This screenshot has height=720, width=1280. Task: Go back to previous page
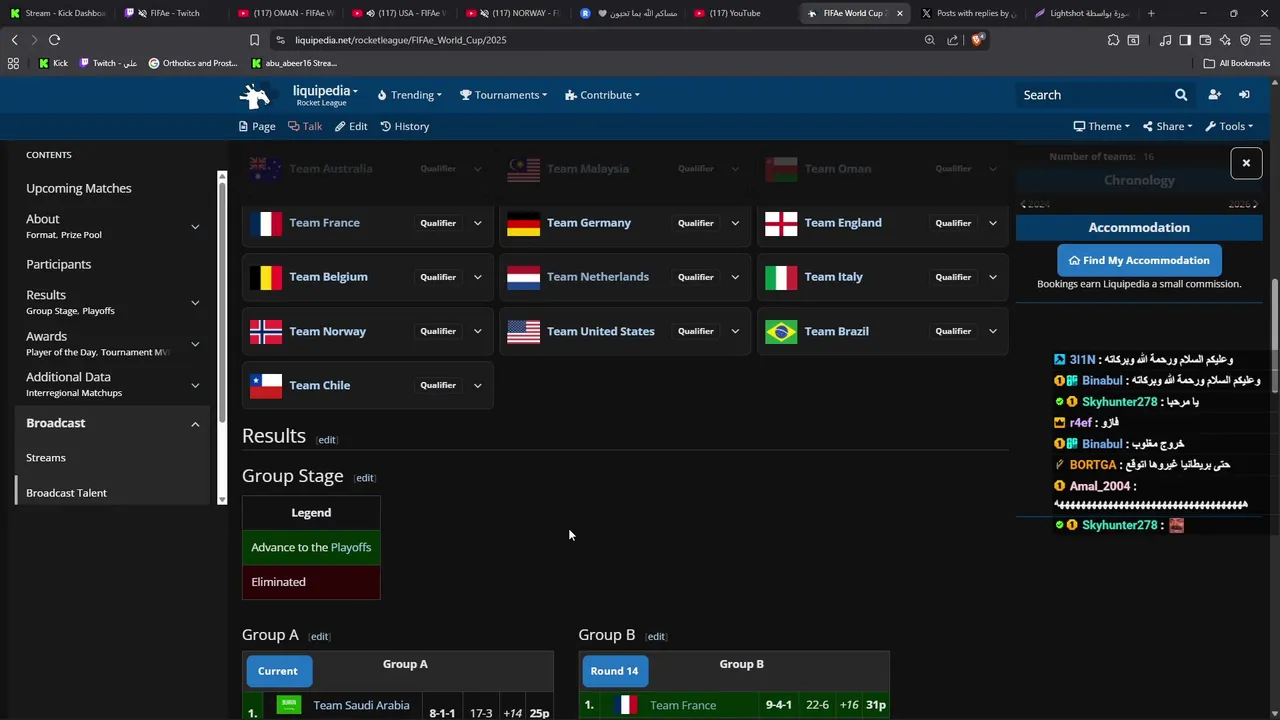point(14,40)
